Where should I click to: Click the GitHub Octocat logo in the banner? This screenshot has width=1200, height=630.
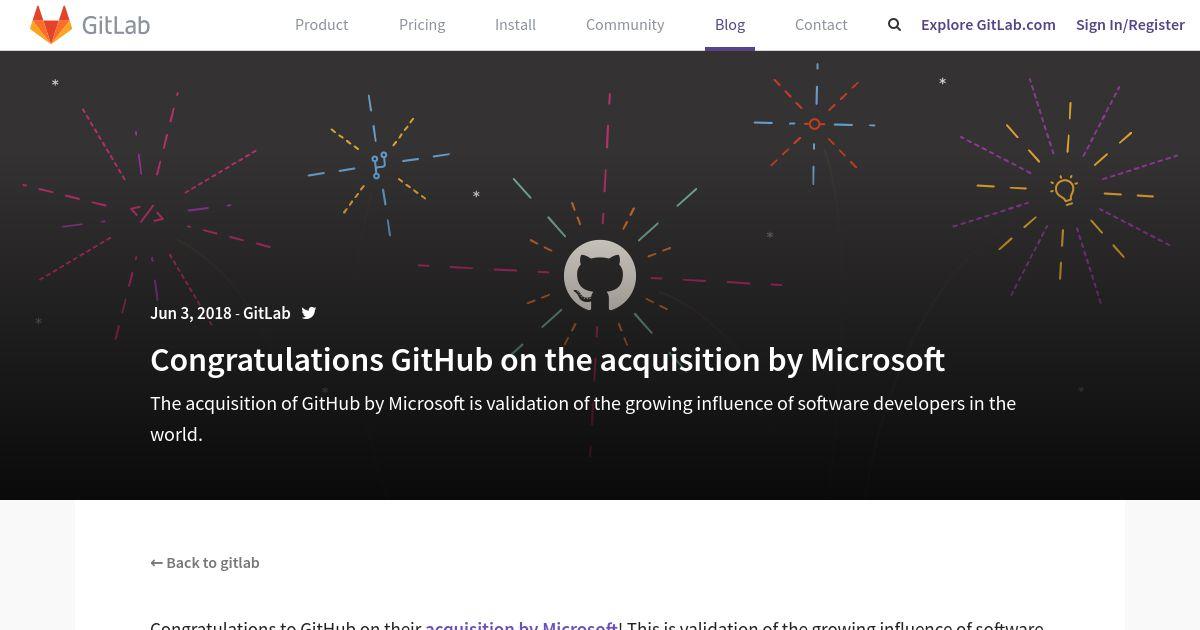(x=600, y=276)
